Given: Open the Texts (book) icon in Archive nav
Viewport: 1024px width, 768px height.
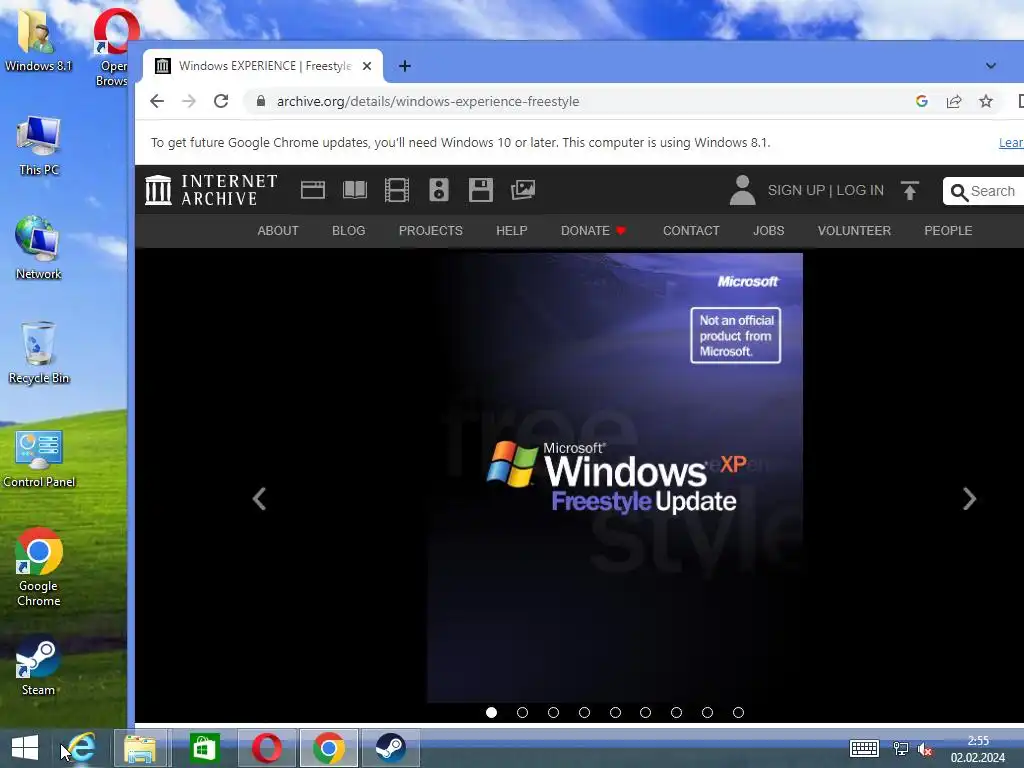Looking at the screenshot, I should [x=355, y=190].
